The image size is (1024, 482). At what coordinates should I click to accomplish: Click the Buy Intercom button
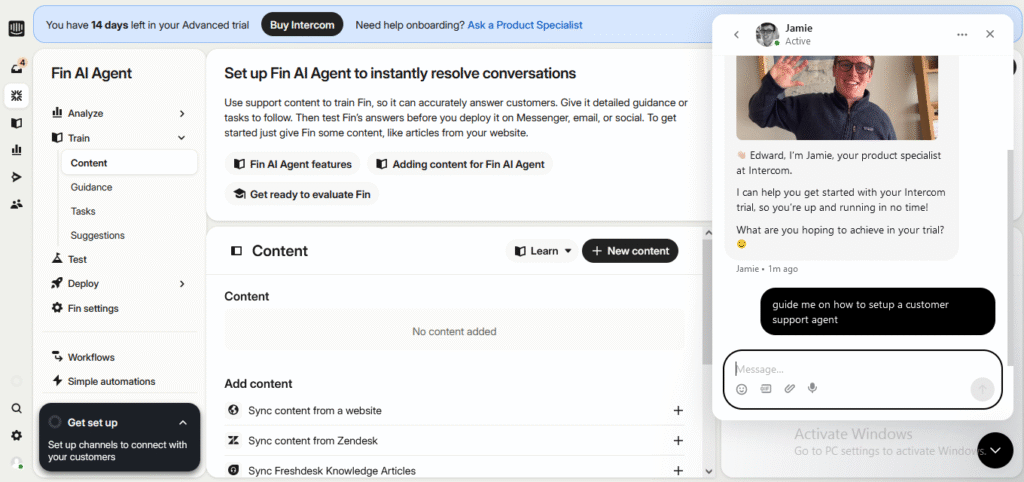coord(302,25)
